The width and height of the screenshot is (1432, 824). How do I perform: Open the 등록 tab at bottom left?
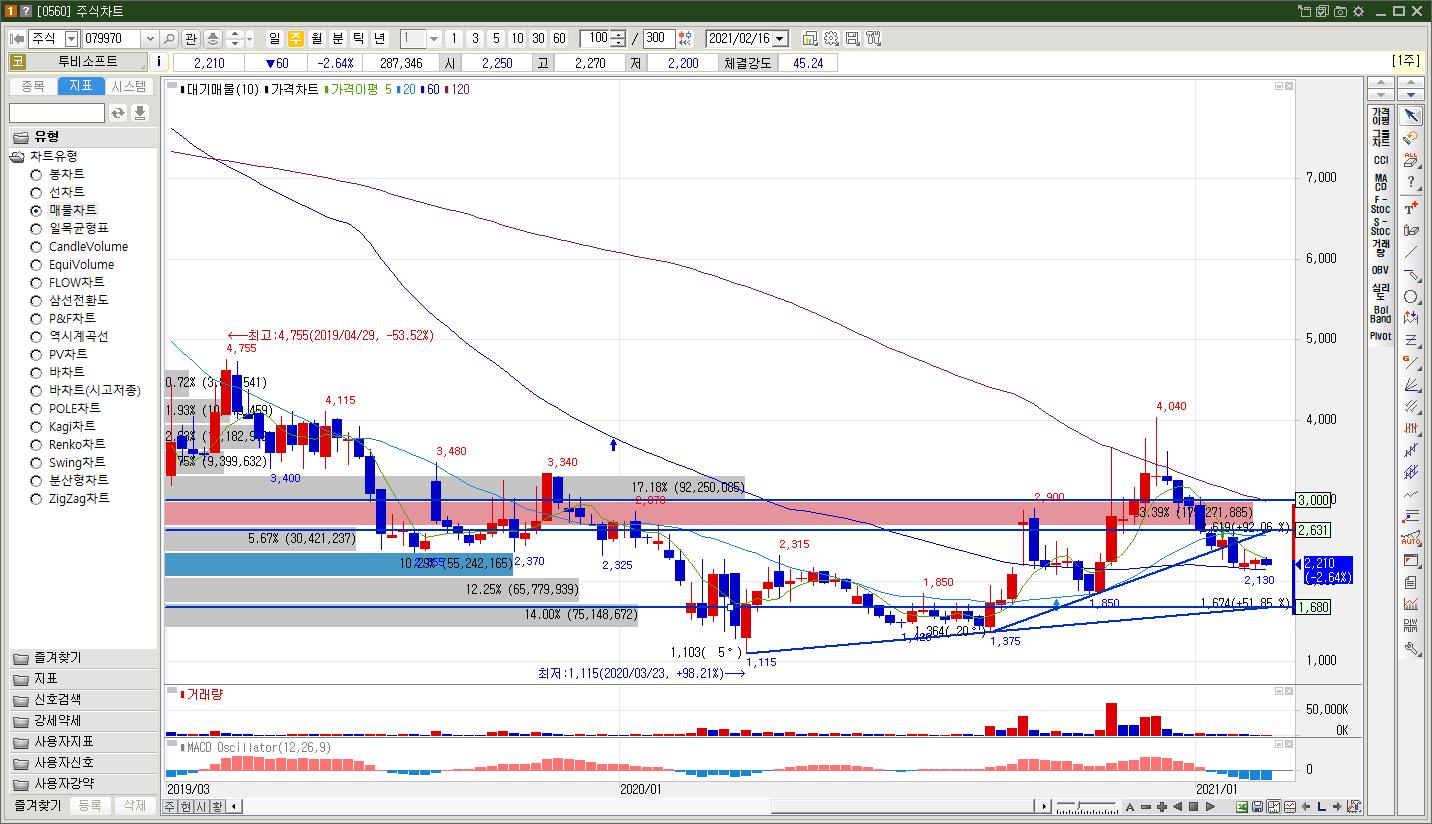(x=90, y=805)
